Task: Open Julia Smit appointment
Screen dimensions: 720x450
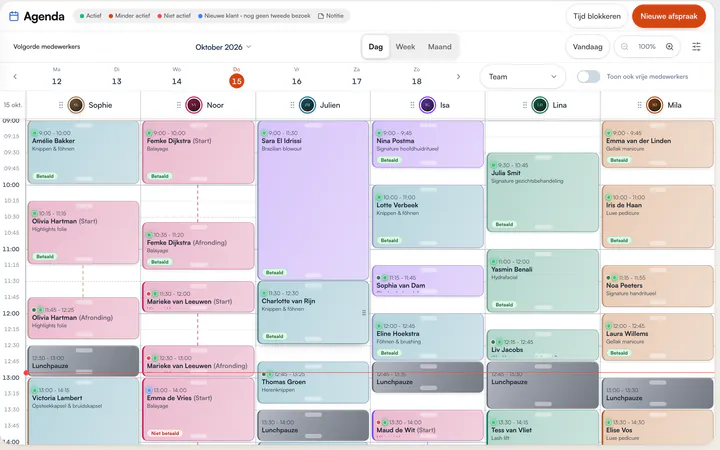Action: click(542, 192)
